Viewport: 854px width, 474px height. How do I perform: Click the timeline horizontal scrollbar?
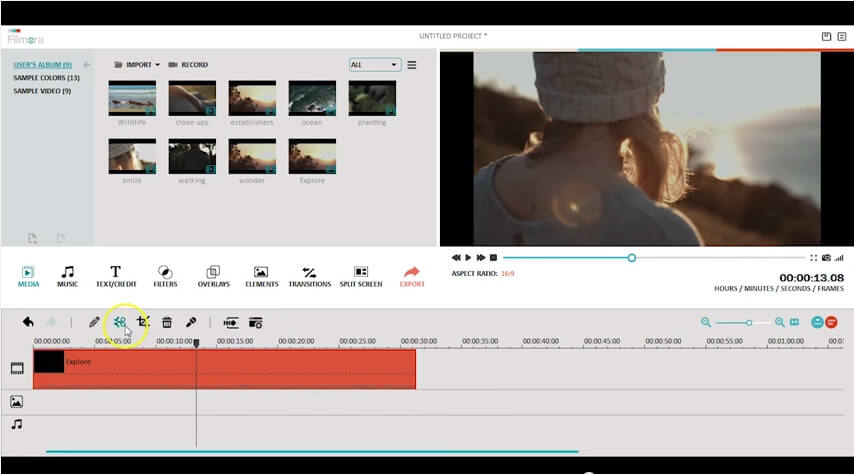tap(312, 452)
